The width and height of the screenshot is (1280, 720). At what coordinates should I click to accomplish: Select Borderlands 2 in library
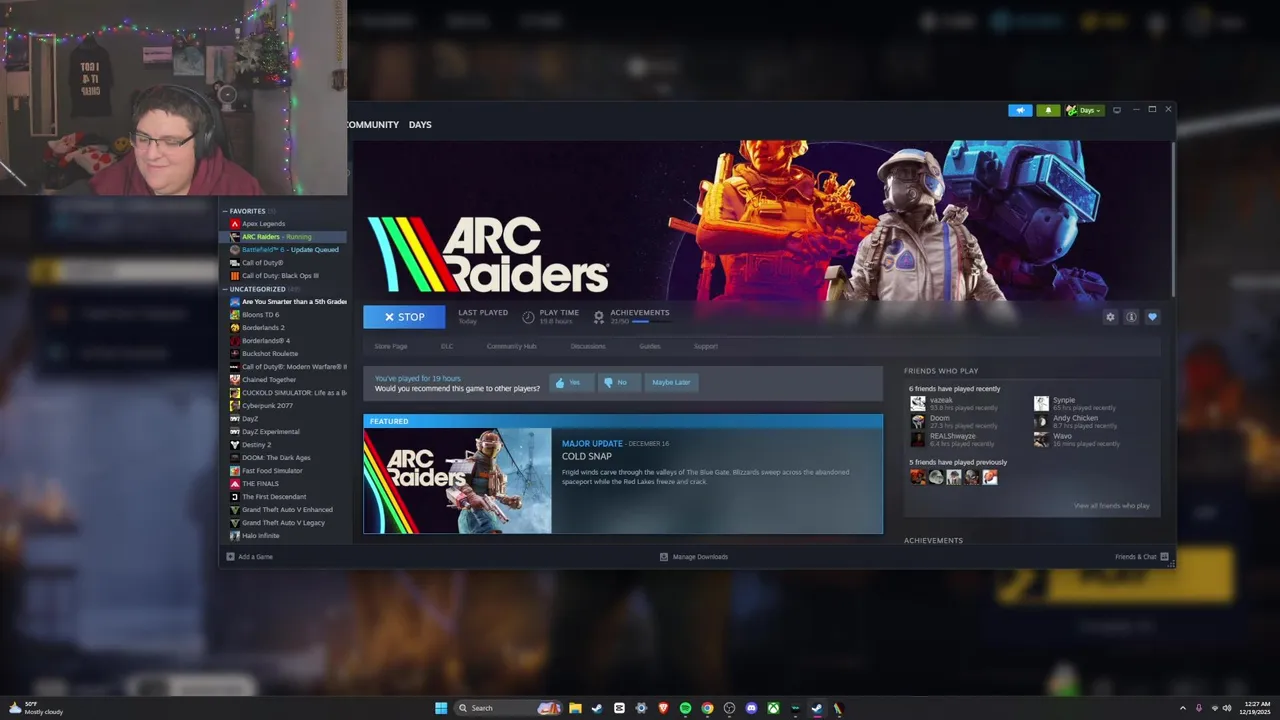coord(283,328)
